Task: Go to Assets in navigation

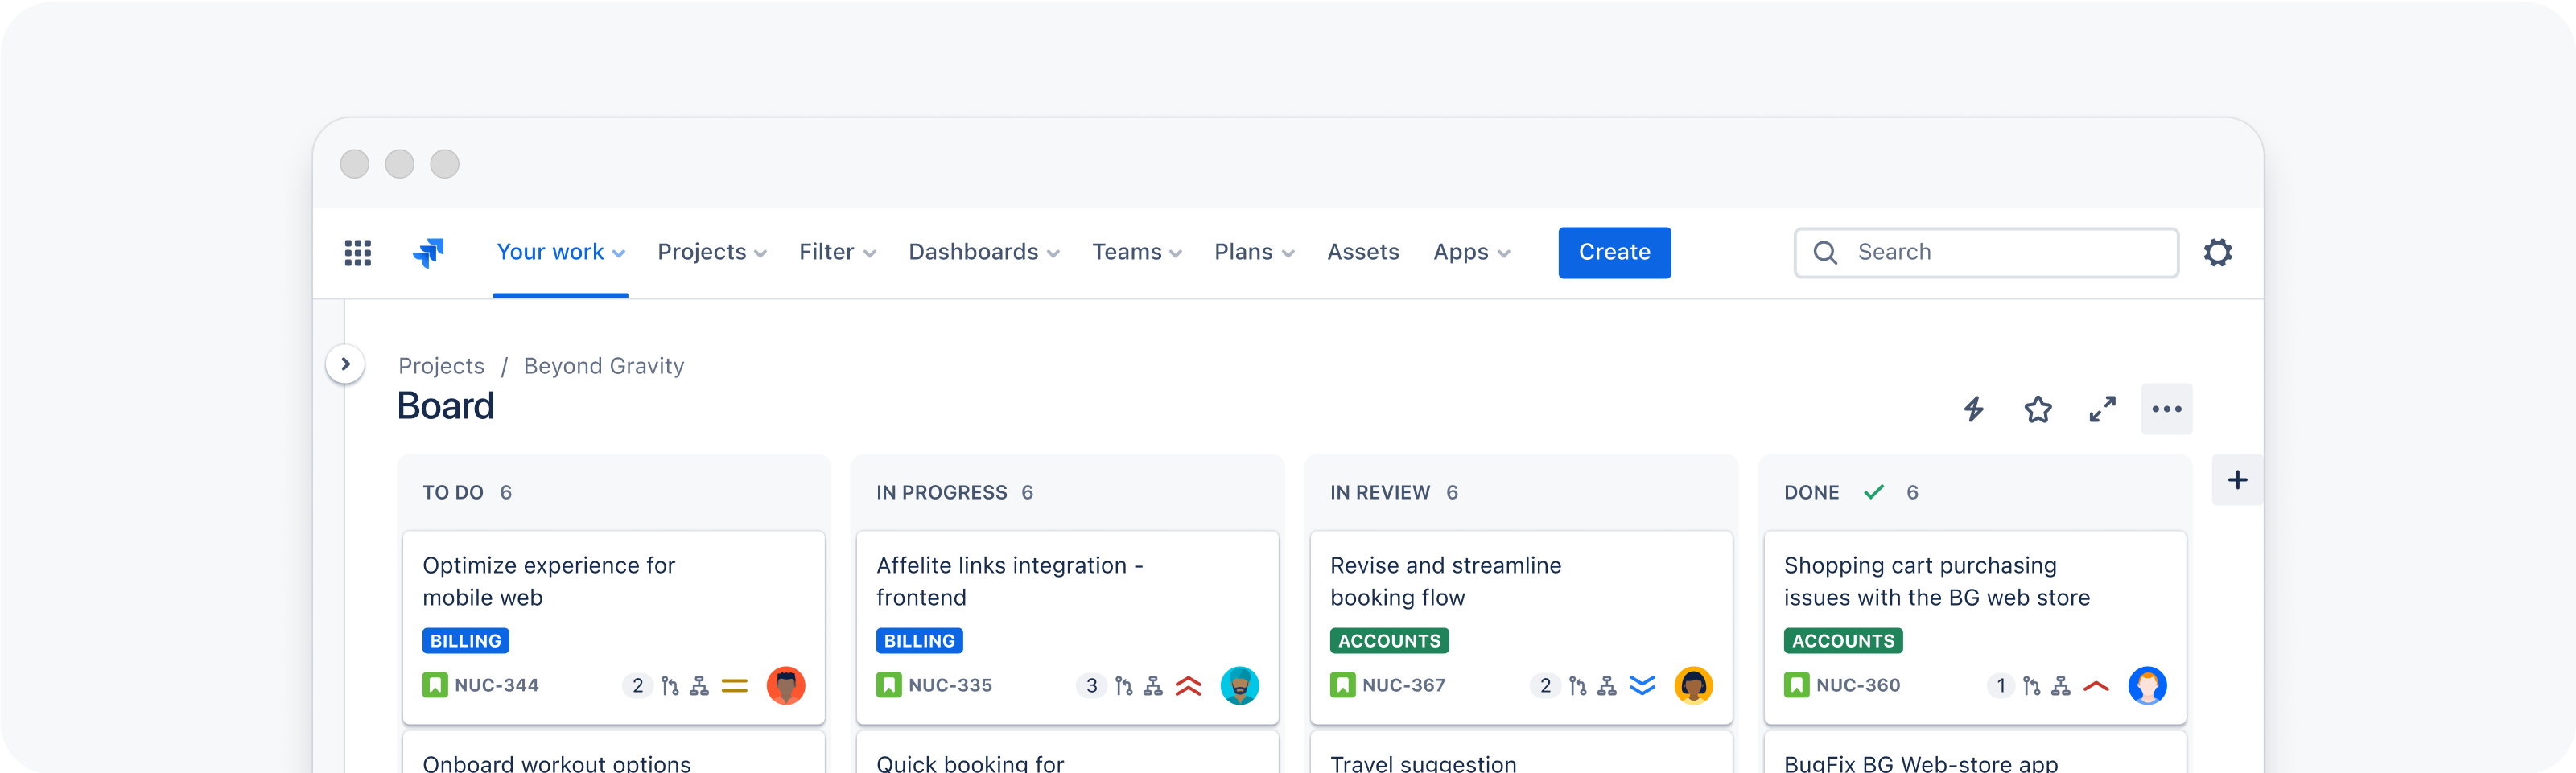Action: pyautogui.click(x=1363, y=252)
